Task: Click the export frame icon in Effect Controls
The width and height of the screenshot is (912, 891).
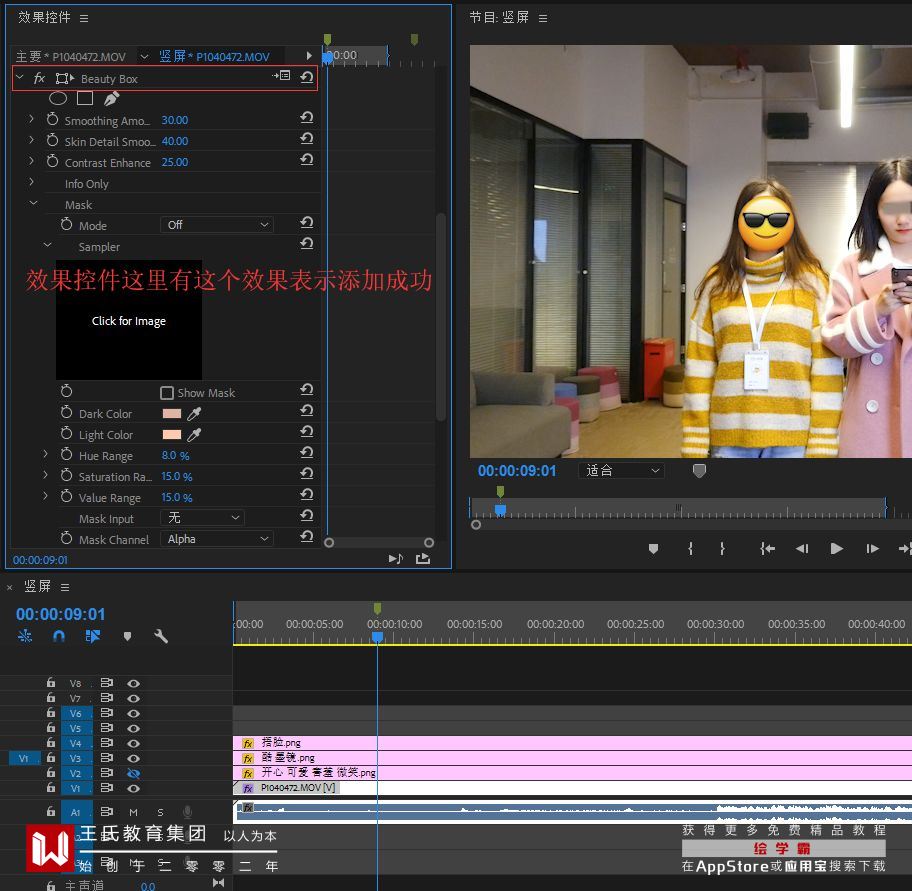Action: (423, 559)
